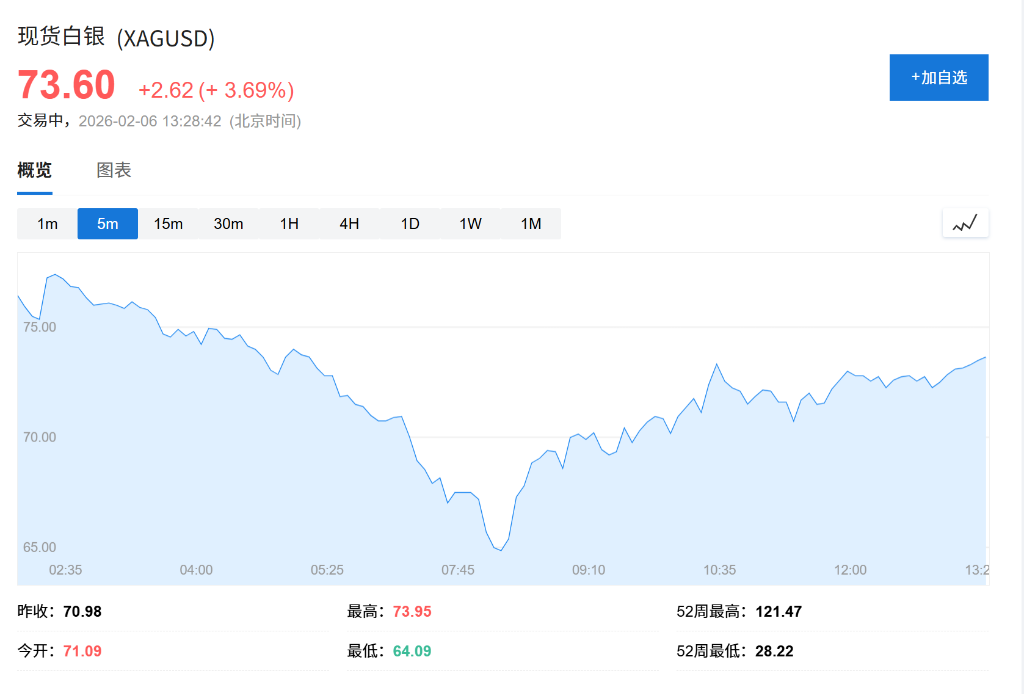Image resolution: width=1024 pixels, height=694 pixels.
Task: Select the 5m timeframe
Action: coord(107,223)
